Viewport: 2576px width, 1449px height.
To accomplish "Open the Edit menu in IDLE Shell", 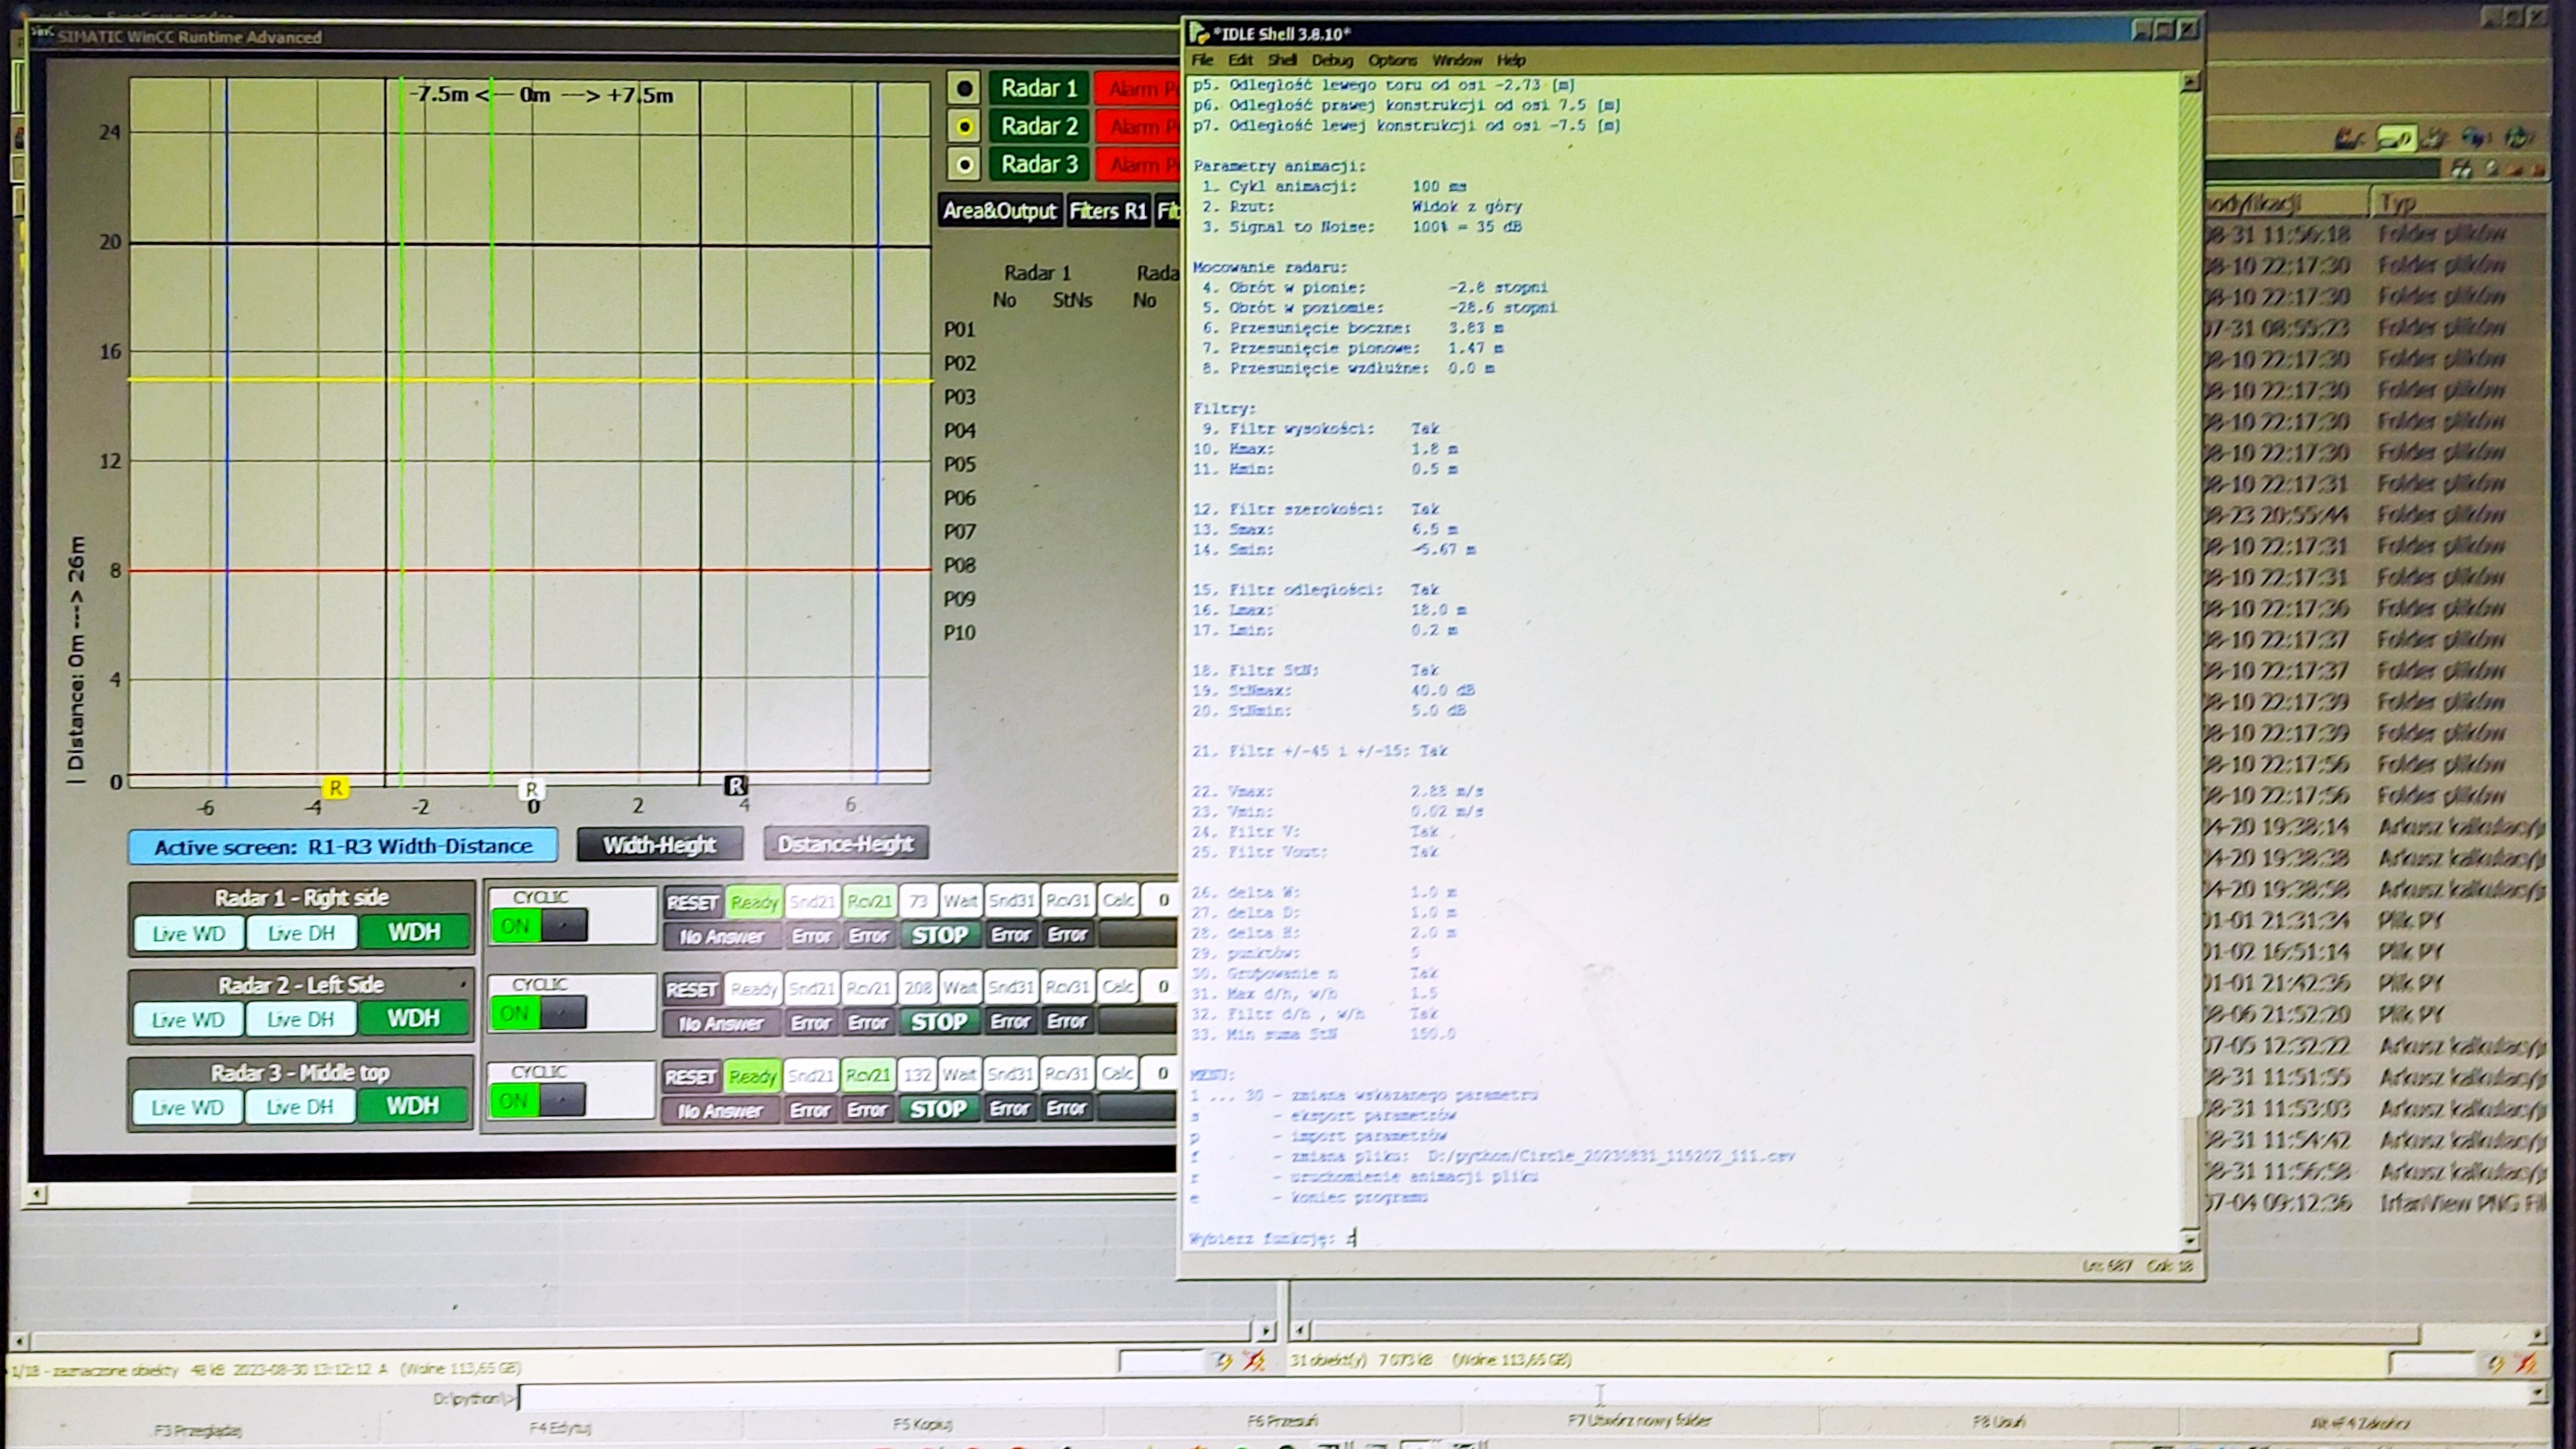I will tap(1240, 60).
